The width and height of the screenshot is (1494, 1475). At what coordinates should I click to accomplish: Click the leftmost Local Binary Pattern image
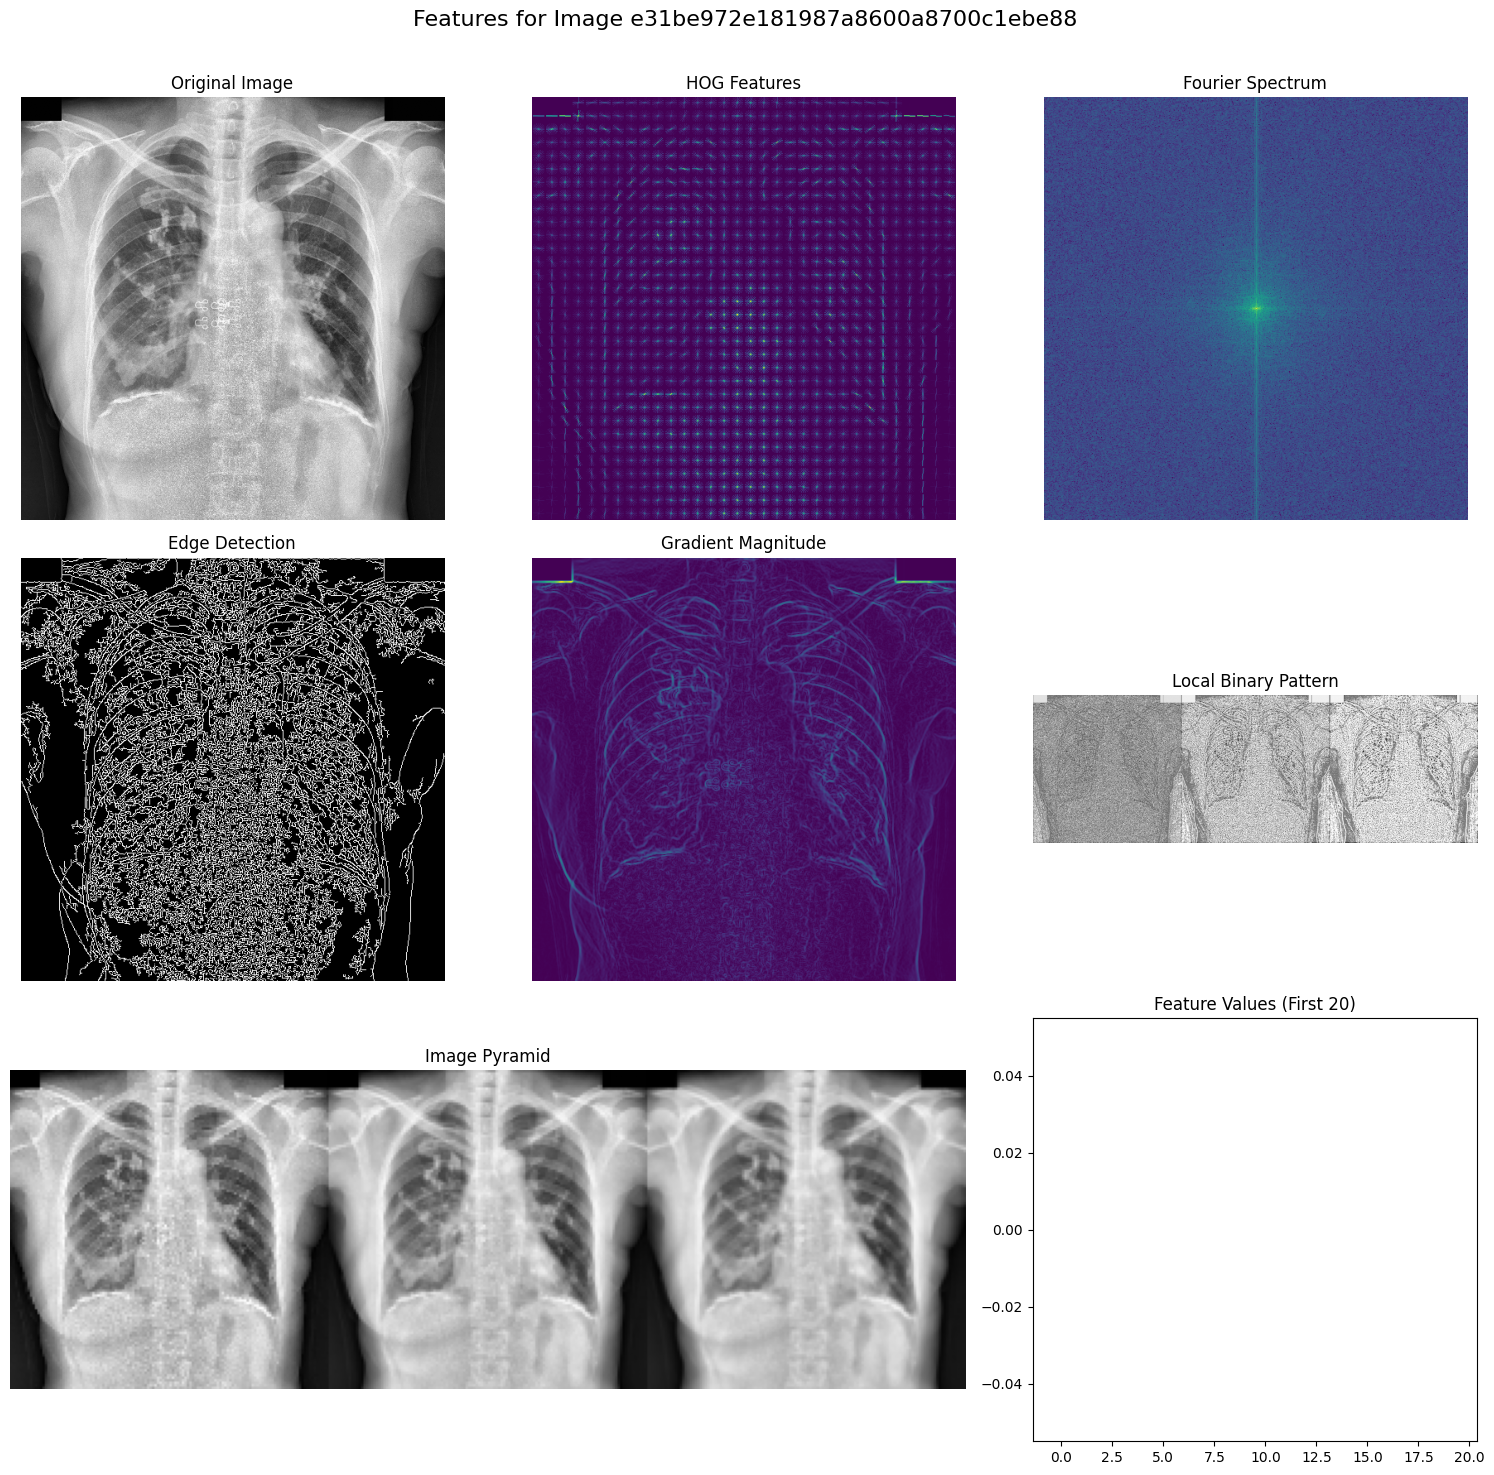tap(1107, 769)
